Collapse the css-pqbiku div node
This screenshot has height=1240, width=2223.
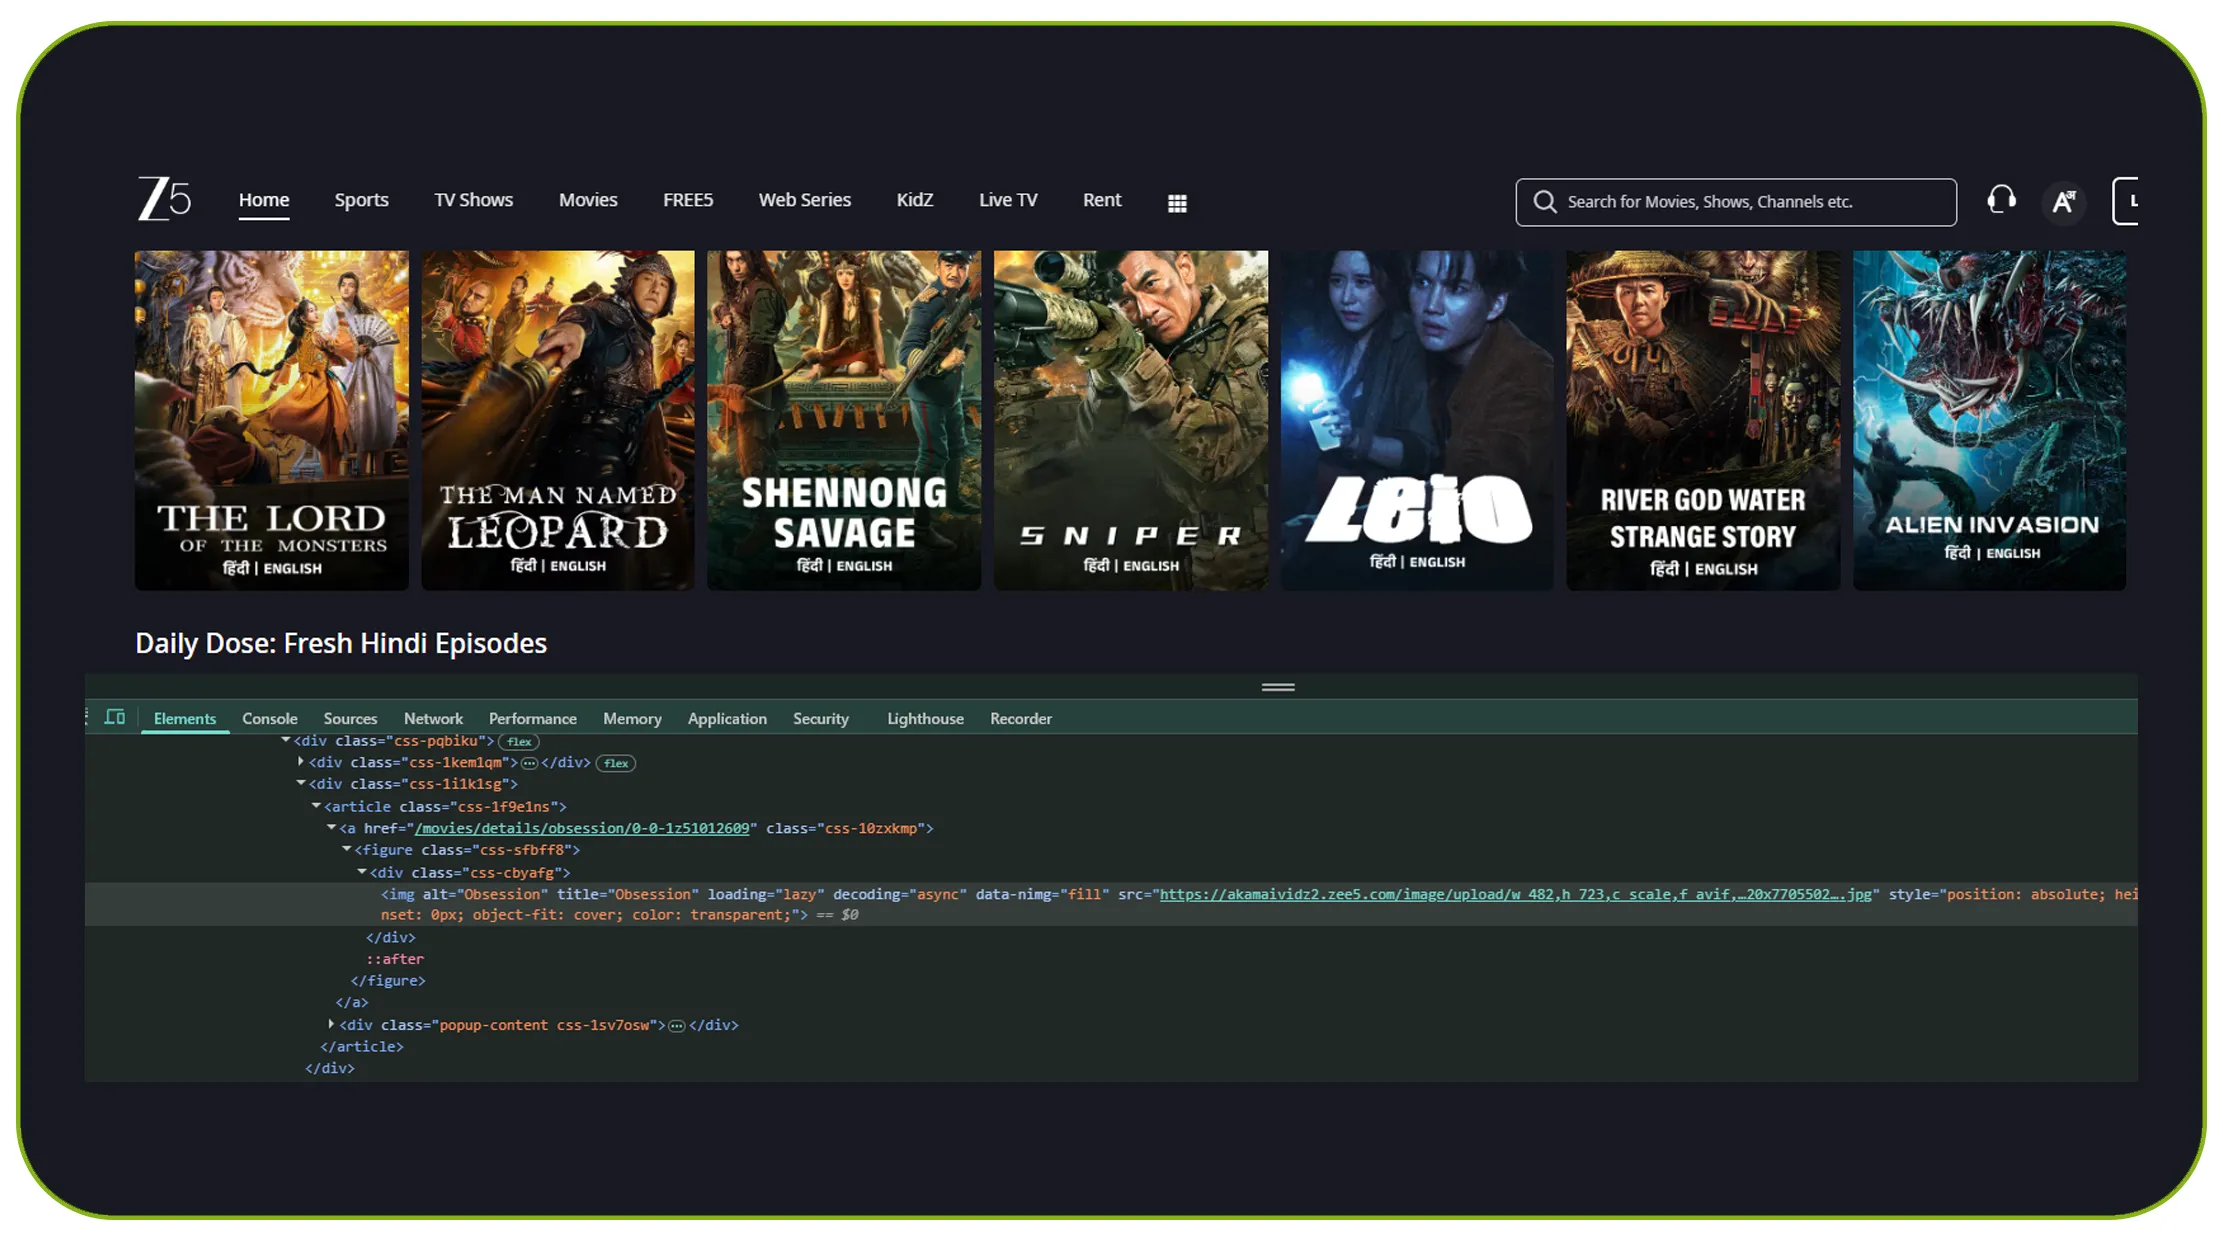[x=286, y=740]
